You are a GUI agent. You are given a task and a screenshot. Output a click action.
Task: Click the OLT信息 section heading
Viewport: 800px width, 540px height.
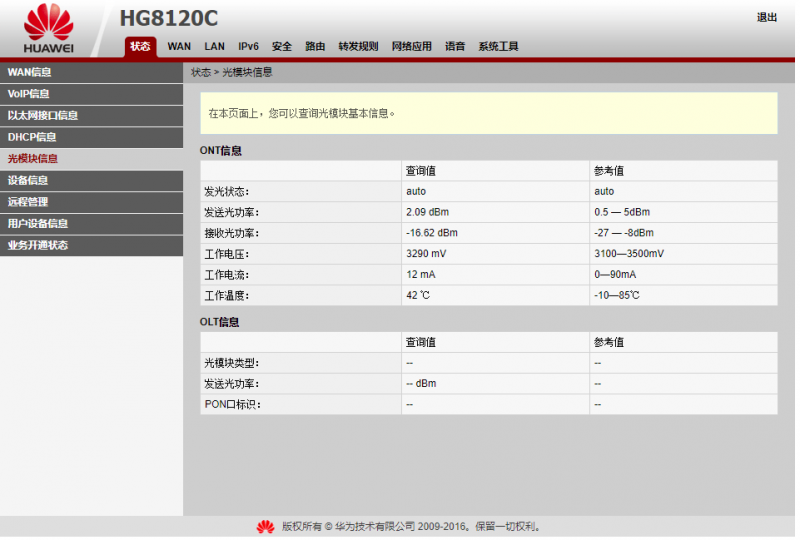219,322
